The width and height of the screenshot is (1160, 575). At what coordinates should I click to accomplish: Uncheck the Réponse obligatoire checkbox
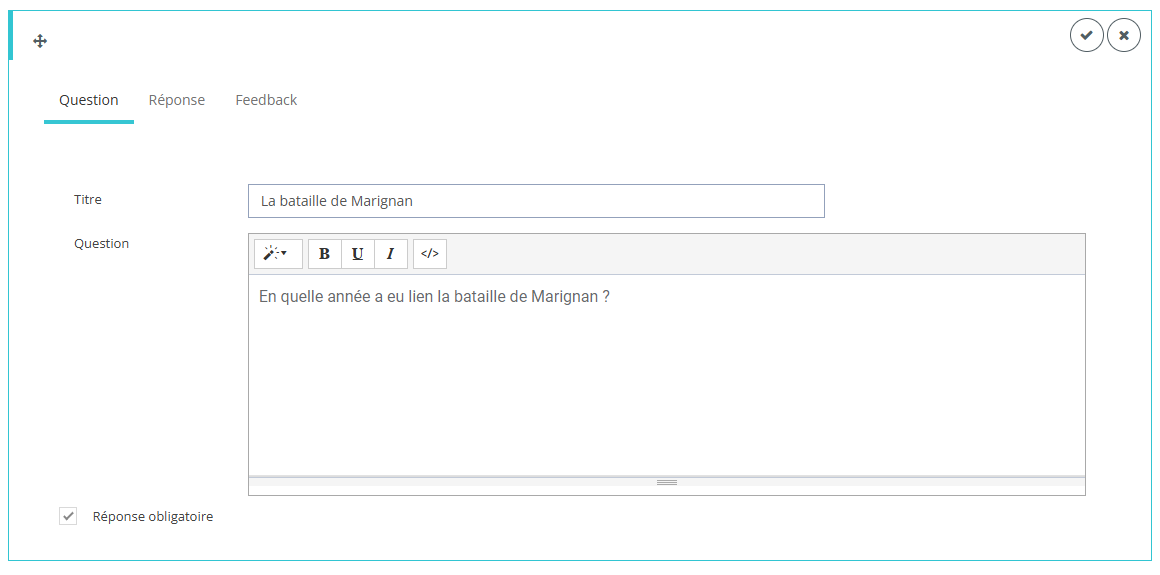pos(68,517)
